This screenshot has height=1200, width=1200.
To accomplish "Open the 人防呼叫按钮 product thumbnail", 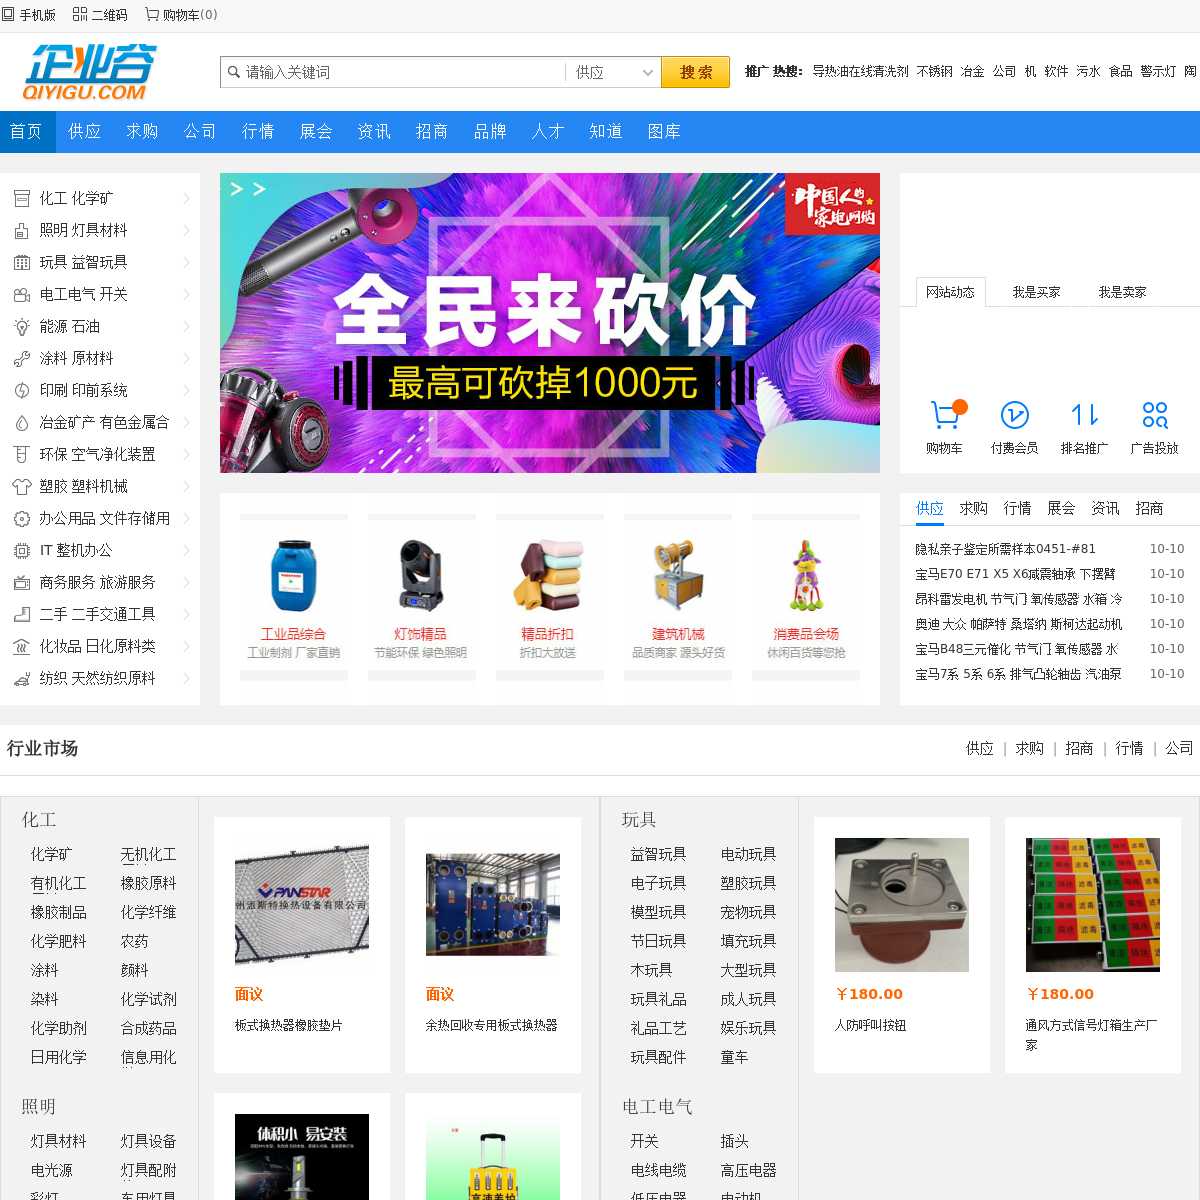I will click(902, 905).
